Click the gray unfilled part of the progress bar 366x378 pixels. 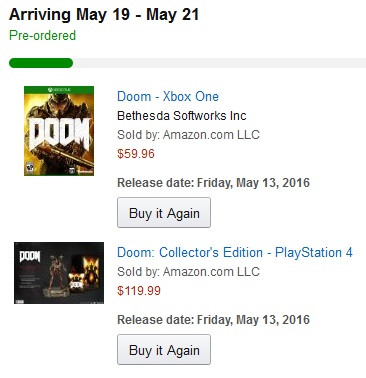(219, 63)
